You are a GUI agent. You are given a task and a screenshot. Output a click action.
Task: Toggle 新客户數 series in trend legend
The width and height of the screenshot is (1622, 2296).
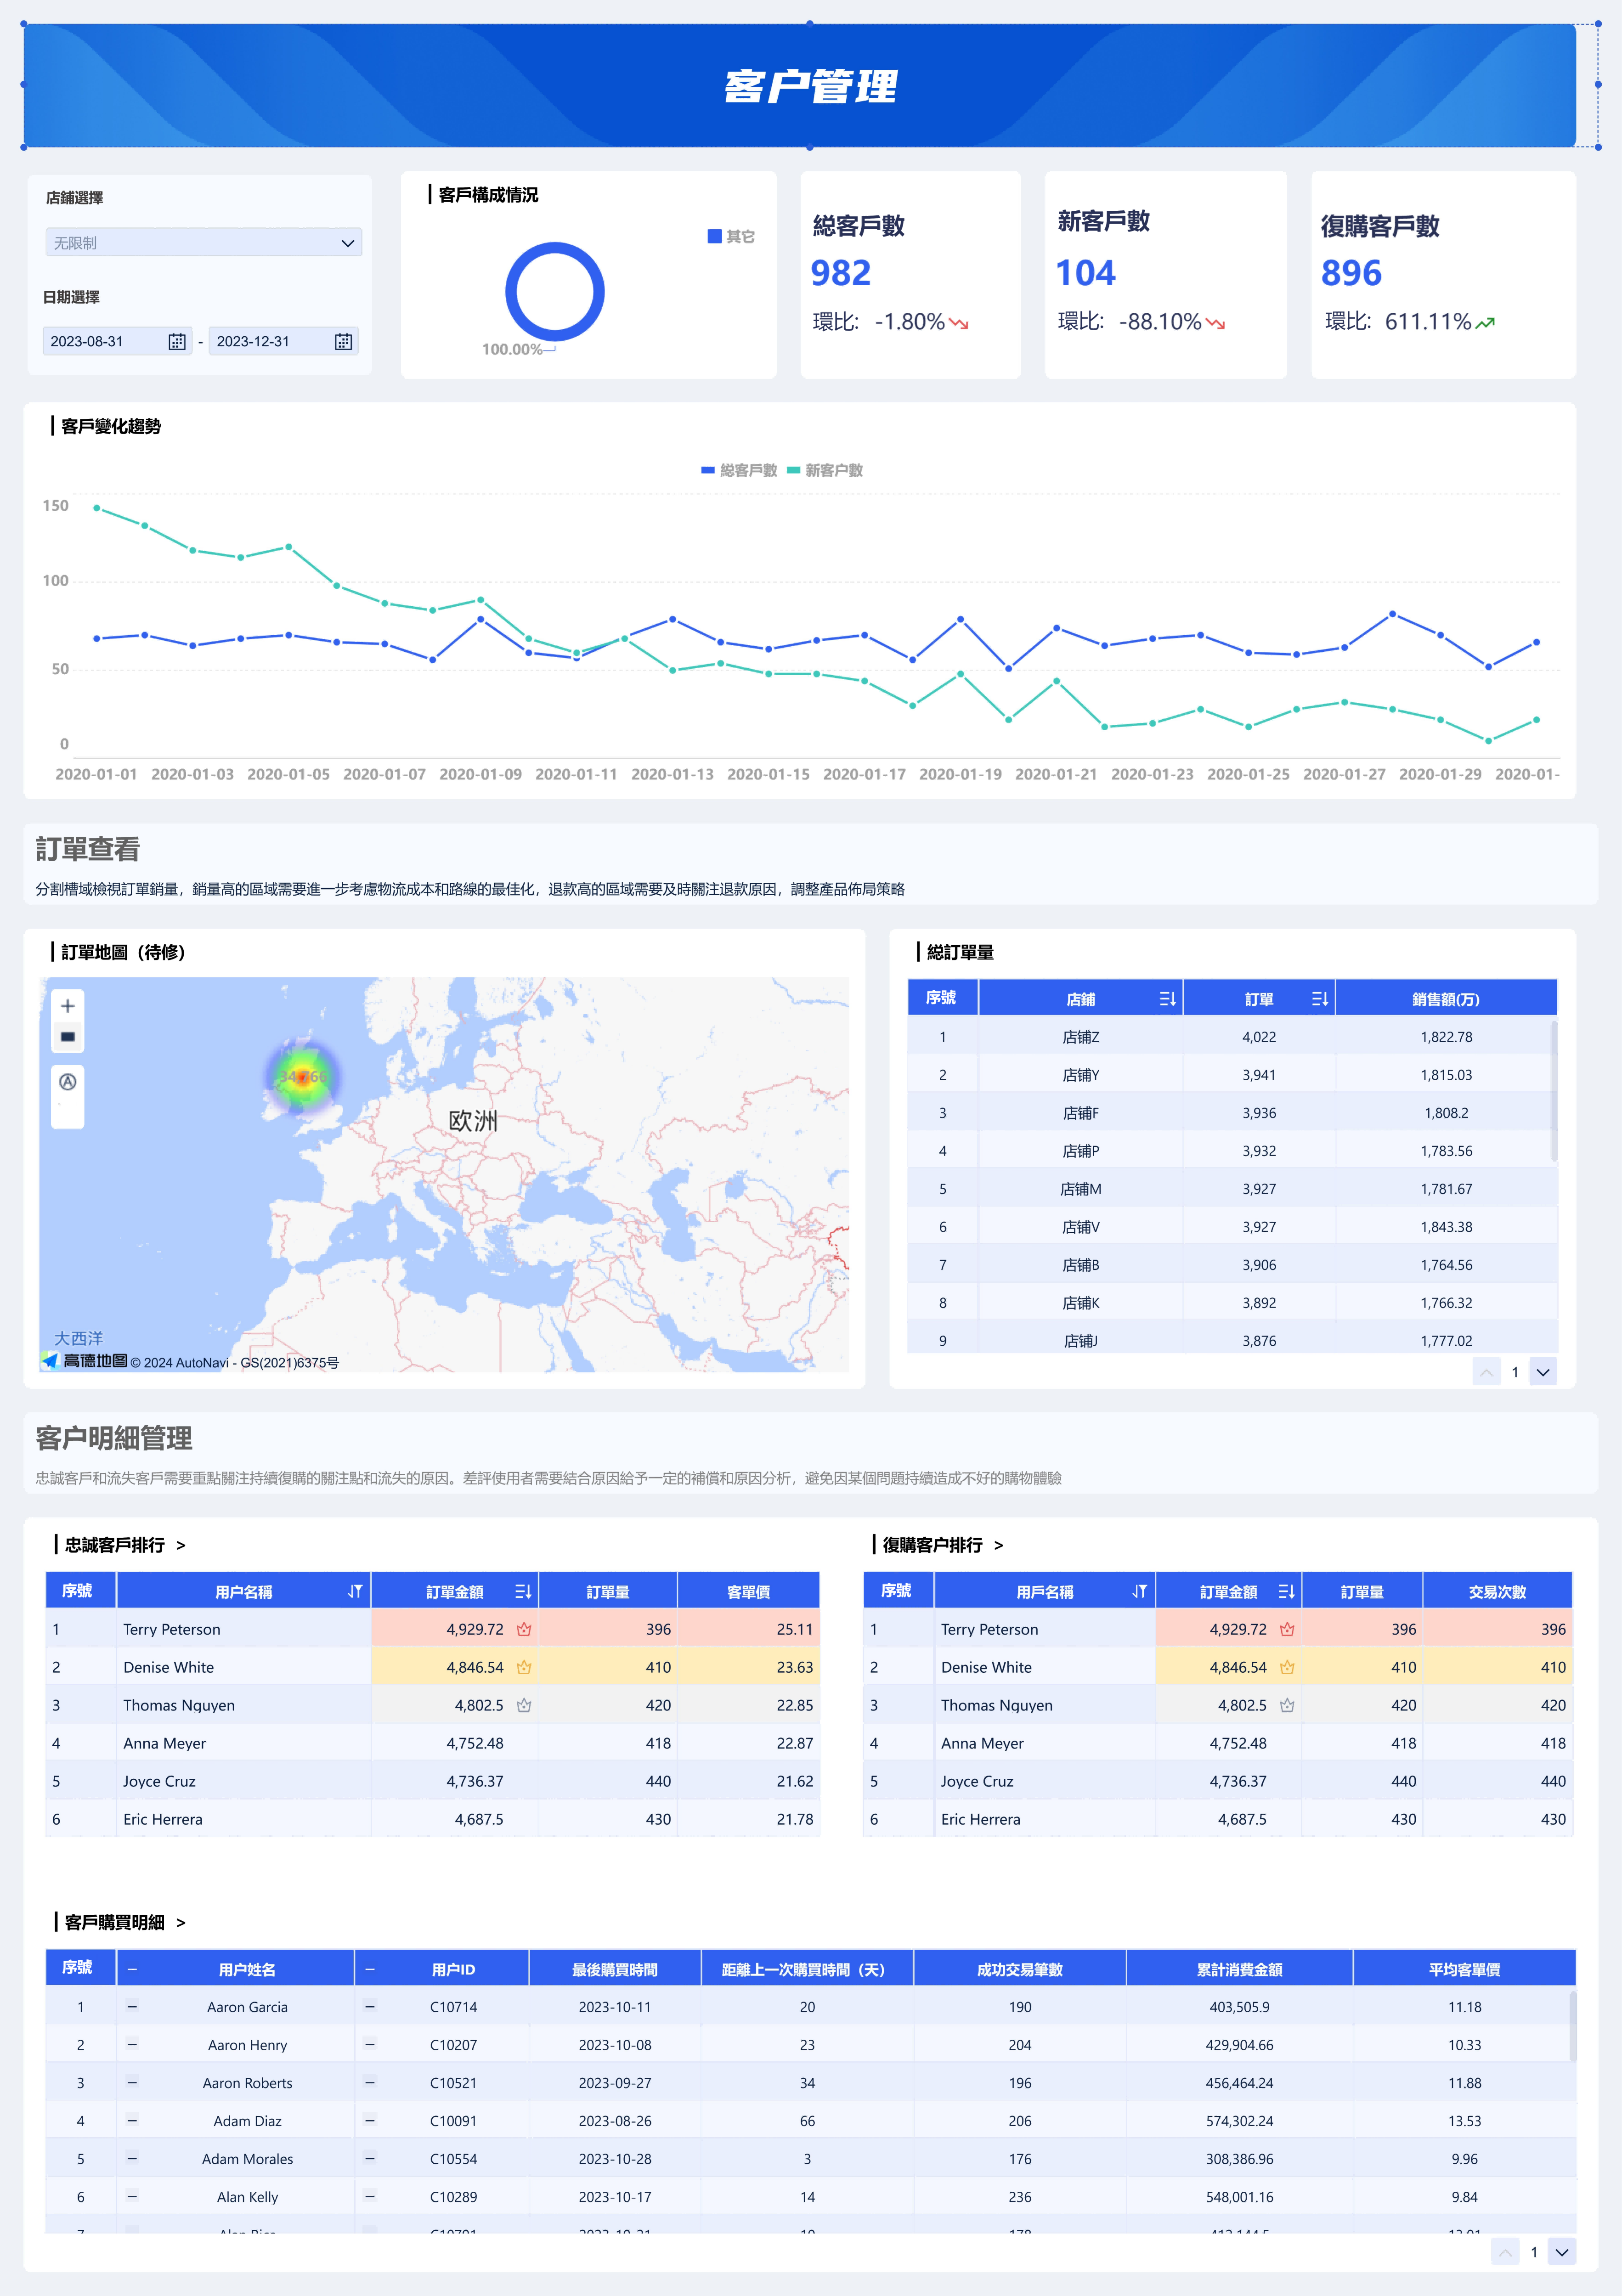pyautogui.click(x=825, y=470)
